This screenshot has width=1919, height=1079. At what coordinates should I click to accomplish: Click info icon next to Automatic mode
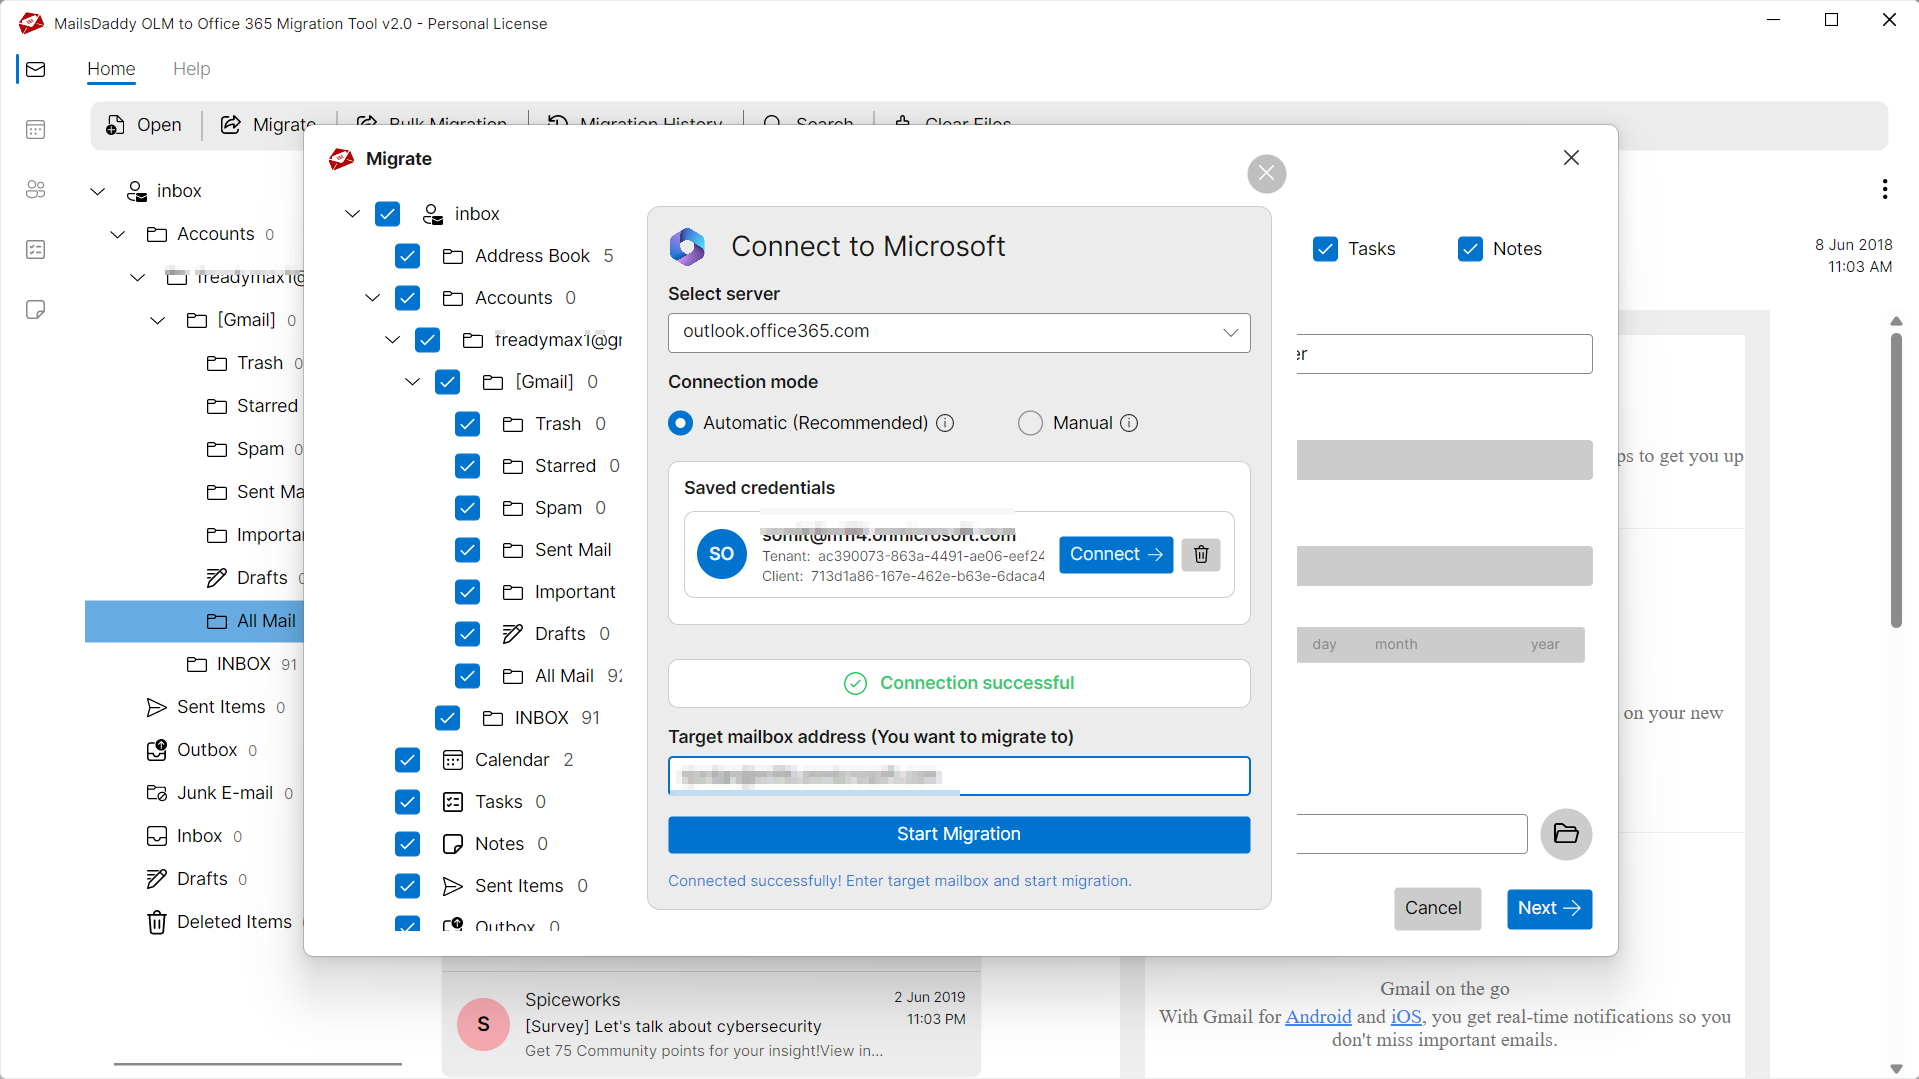[945, 423]
